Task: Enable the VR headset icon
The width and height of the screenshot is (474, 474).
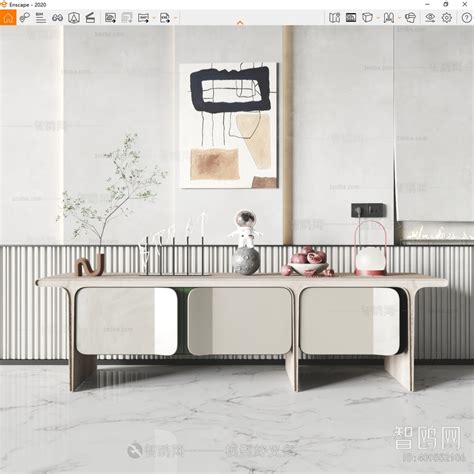Action: pos(410,17)
